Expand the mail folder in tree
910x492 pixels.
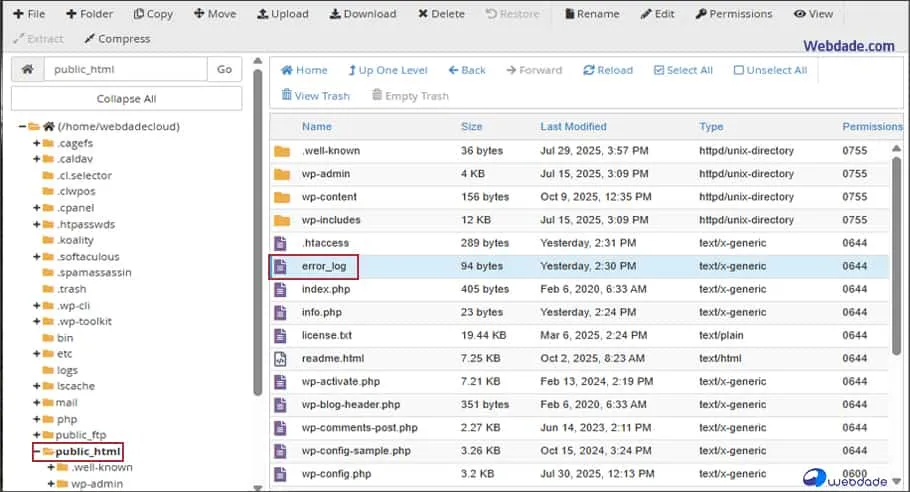[36, 403]
